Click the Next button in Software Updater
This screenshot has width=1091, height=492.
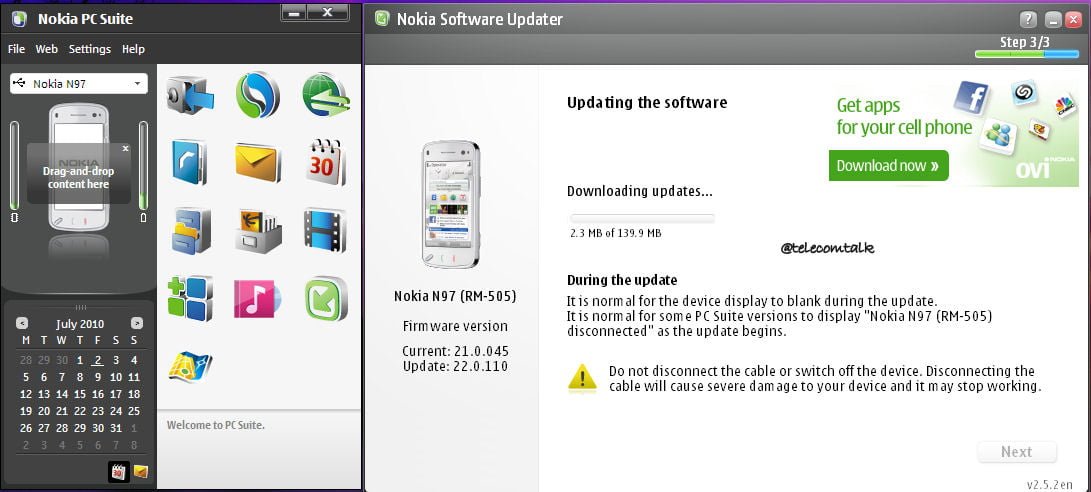(1017, 452)
